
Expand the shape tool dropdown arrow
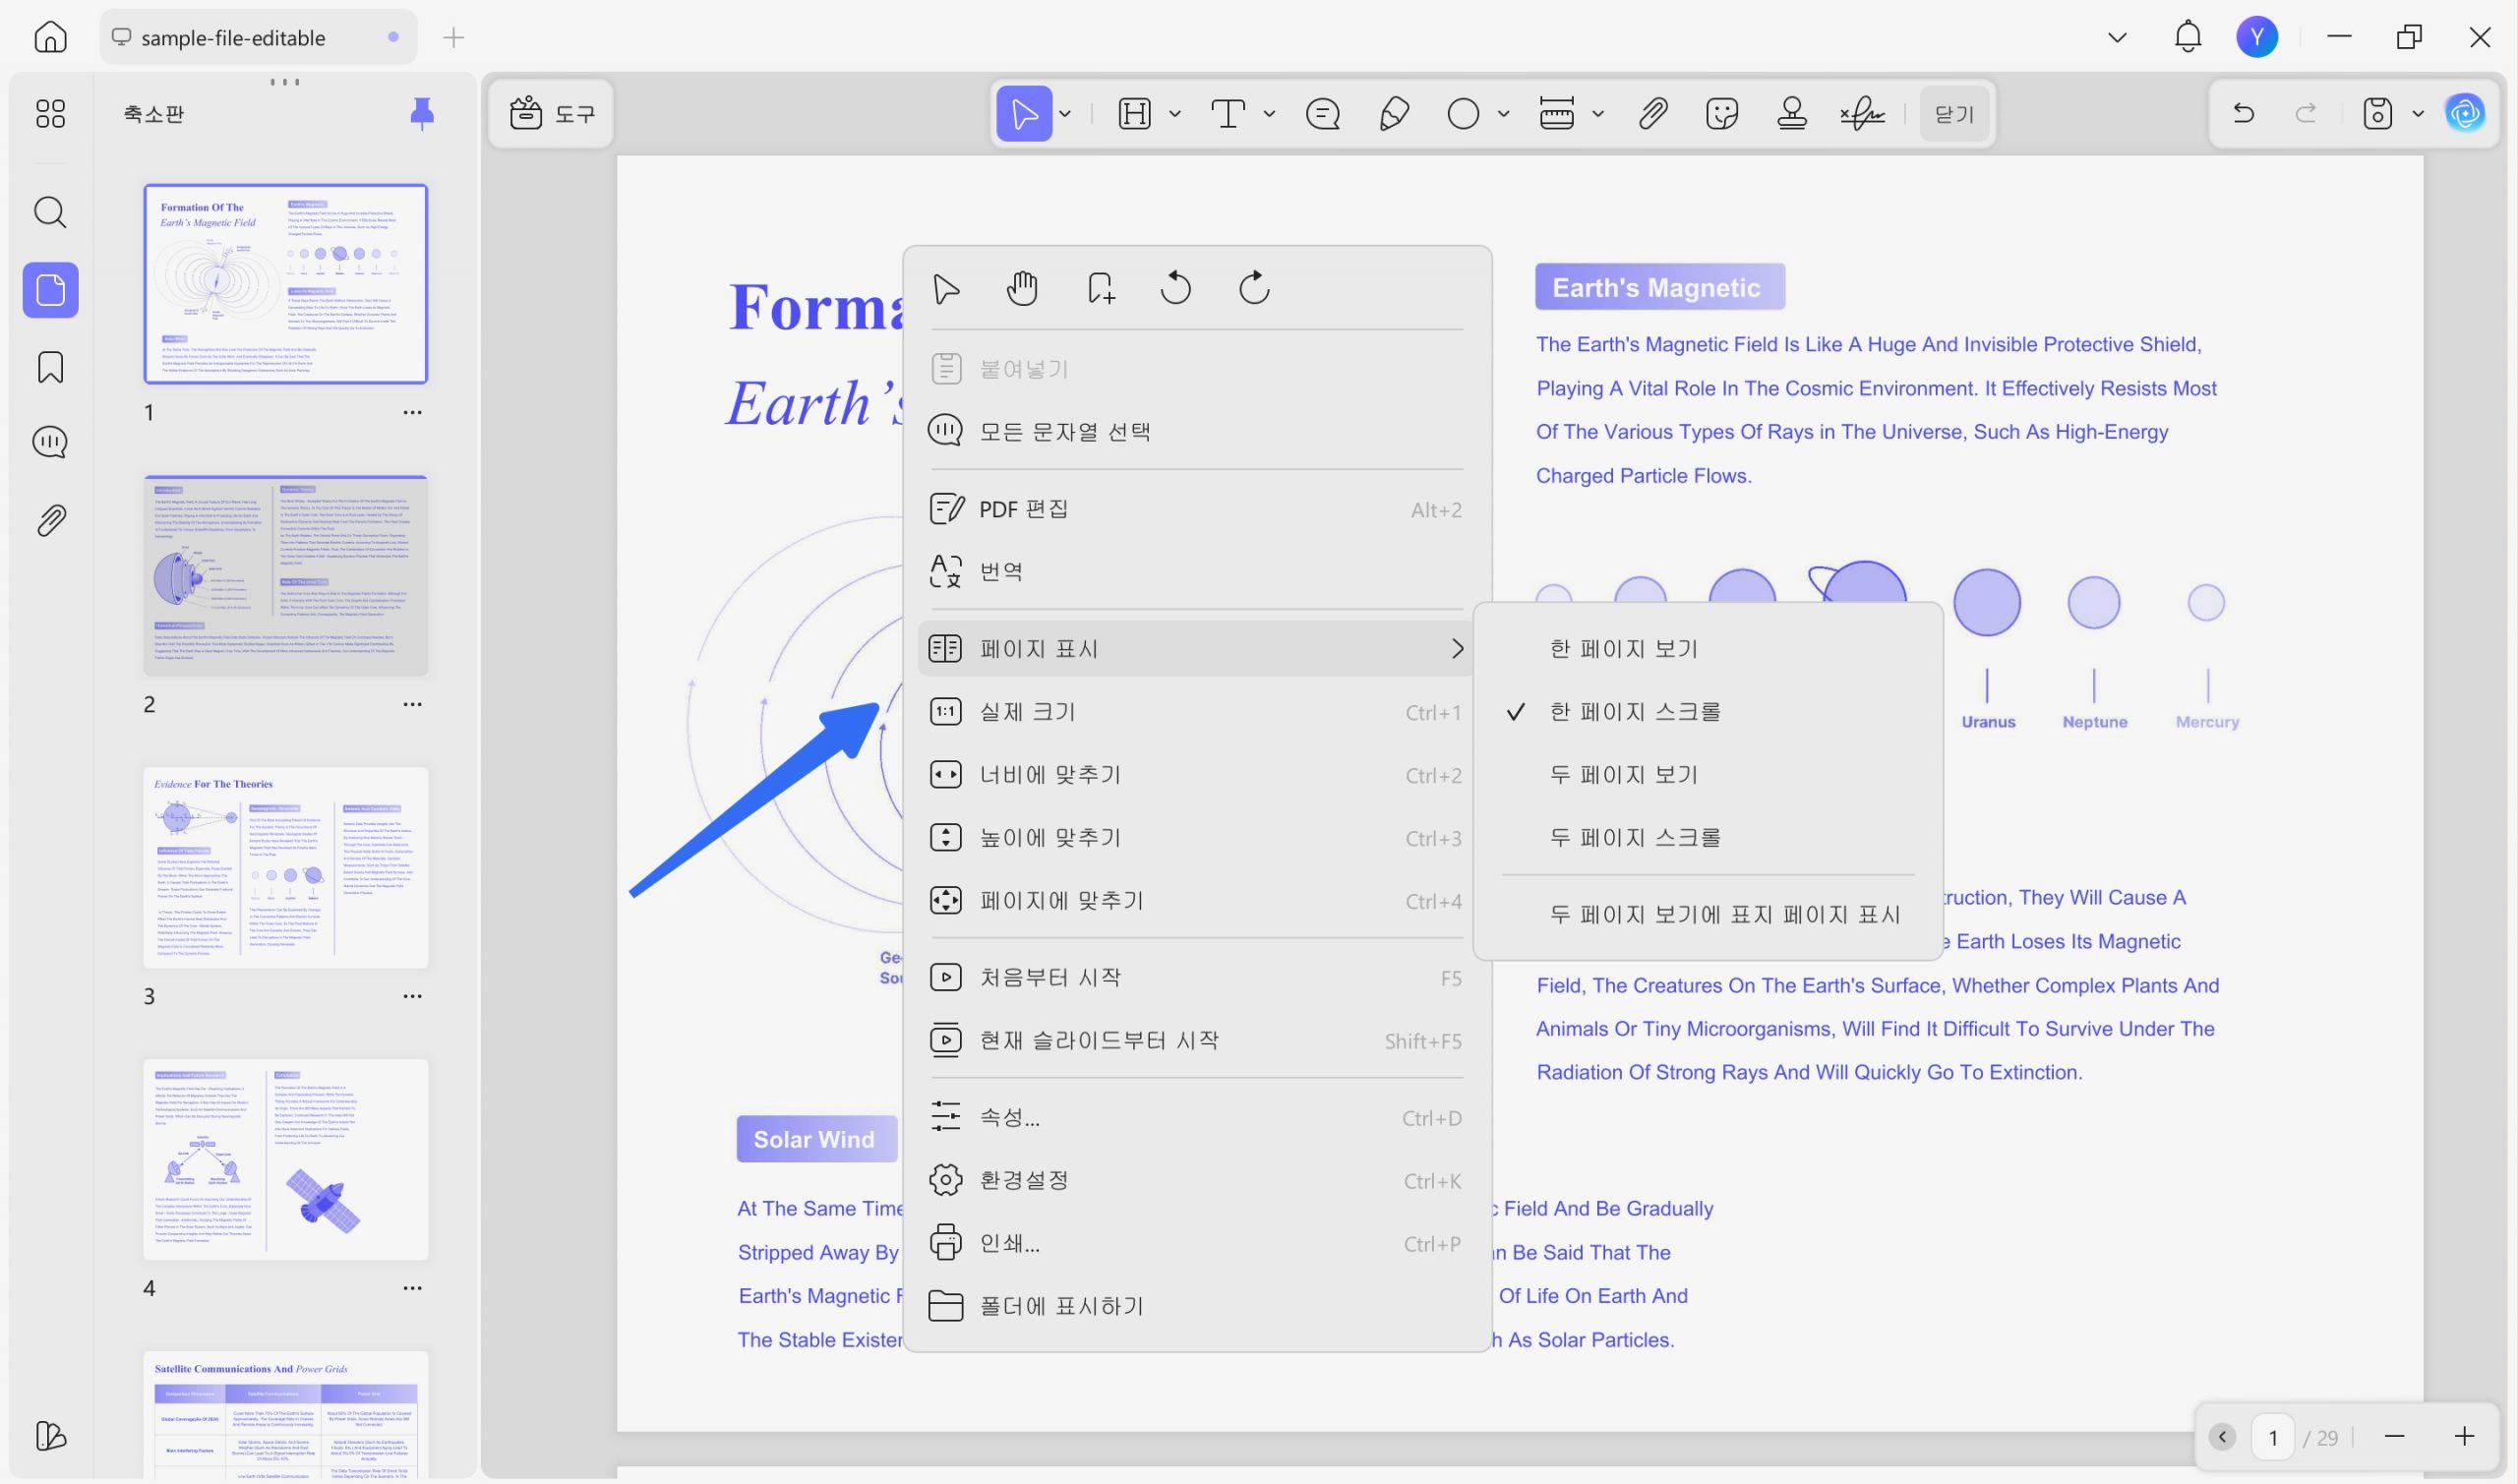(x=1503, y=114)
